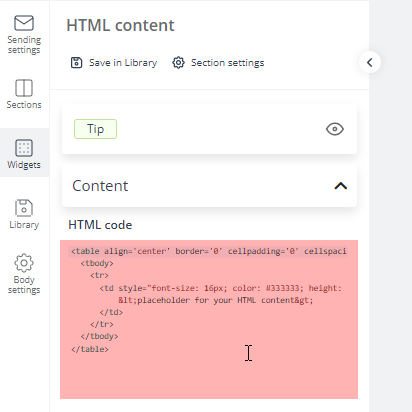Click the Body settings label
Image resolution: width=412 pixels, height=412 pixels.
pyautogui.click(x=24, y=285)
